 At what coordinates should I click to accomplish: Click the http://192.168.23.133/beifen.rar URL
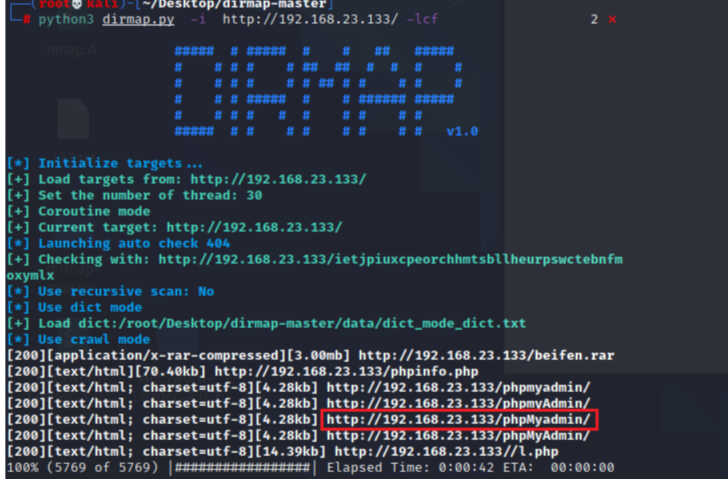pos(486,356)
